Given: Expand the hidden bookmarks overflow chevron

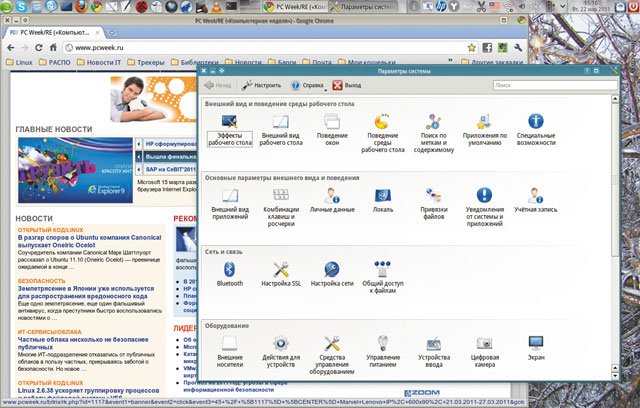Looking at the screenshot, I should 450,60.
